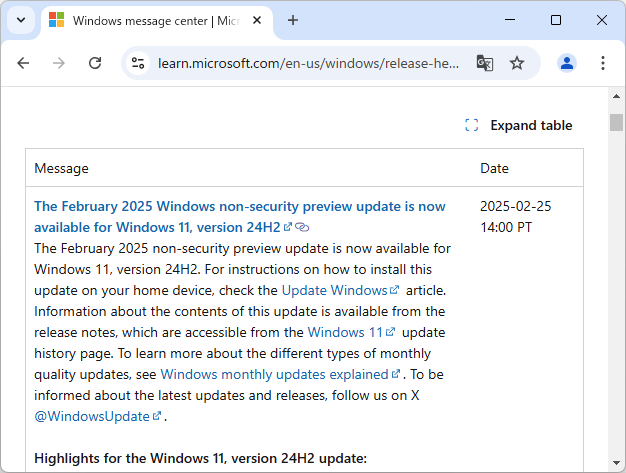Viewport: 626px width, 473px height.
Task: Open a new tab with plus button
Action: pyautogui.click(x=293, y=20)
